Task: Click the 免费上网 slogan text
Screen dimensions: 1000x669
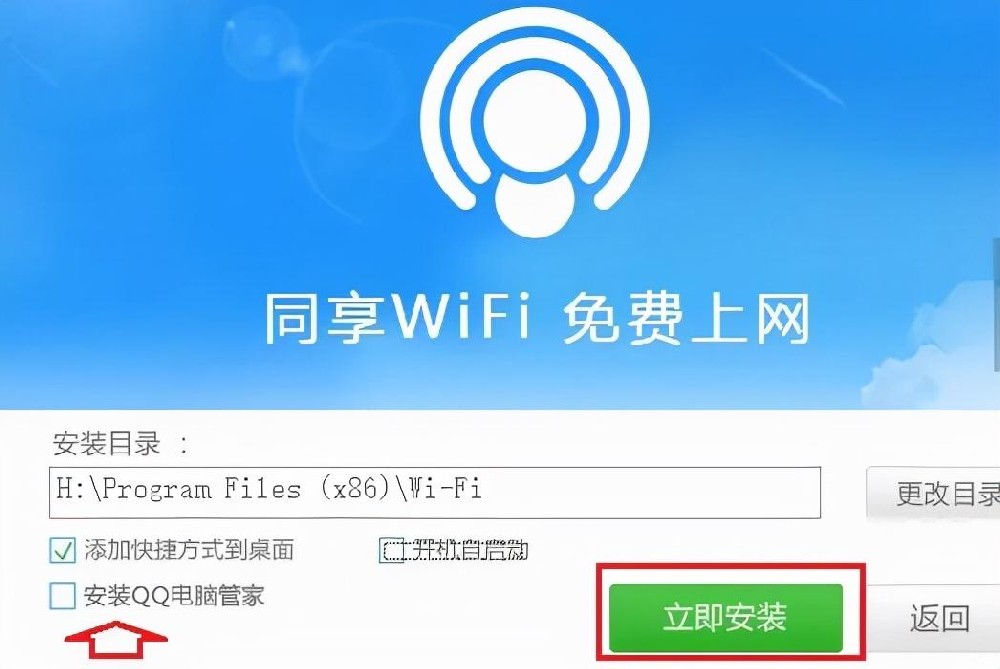Action: pyautogui.click(x=686, y=318)
